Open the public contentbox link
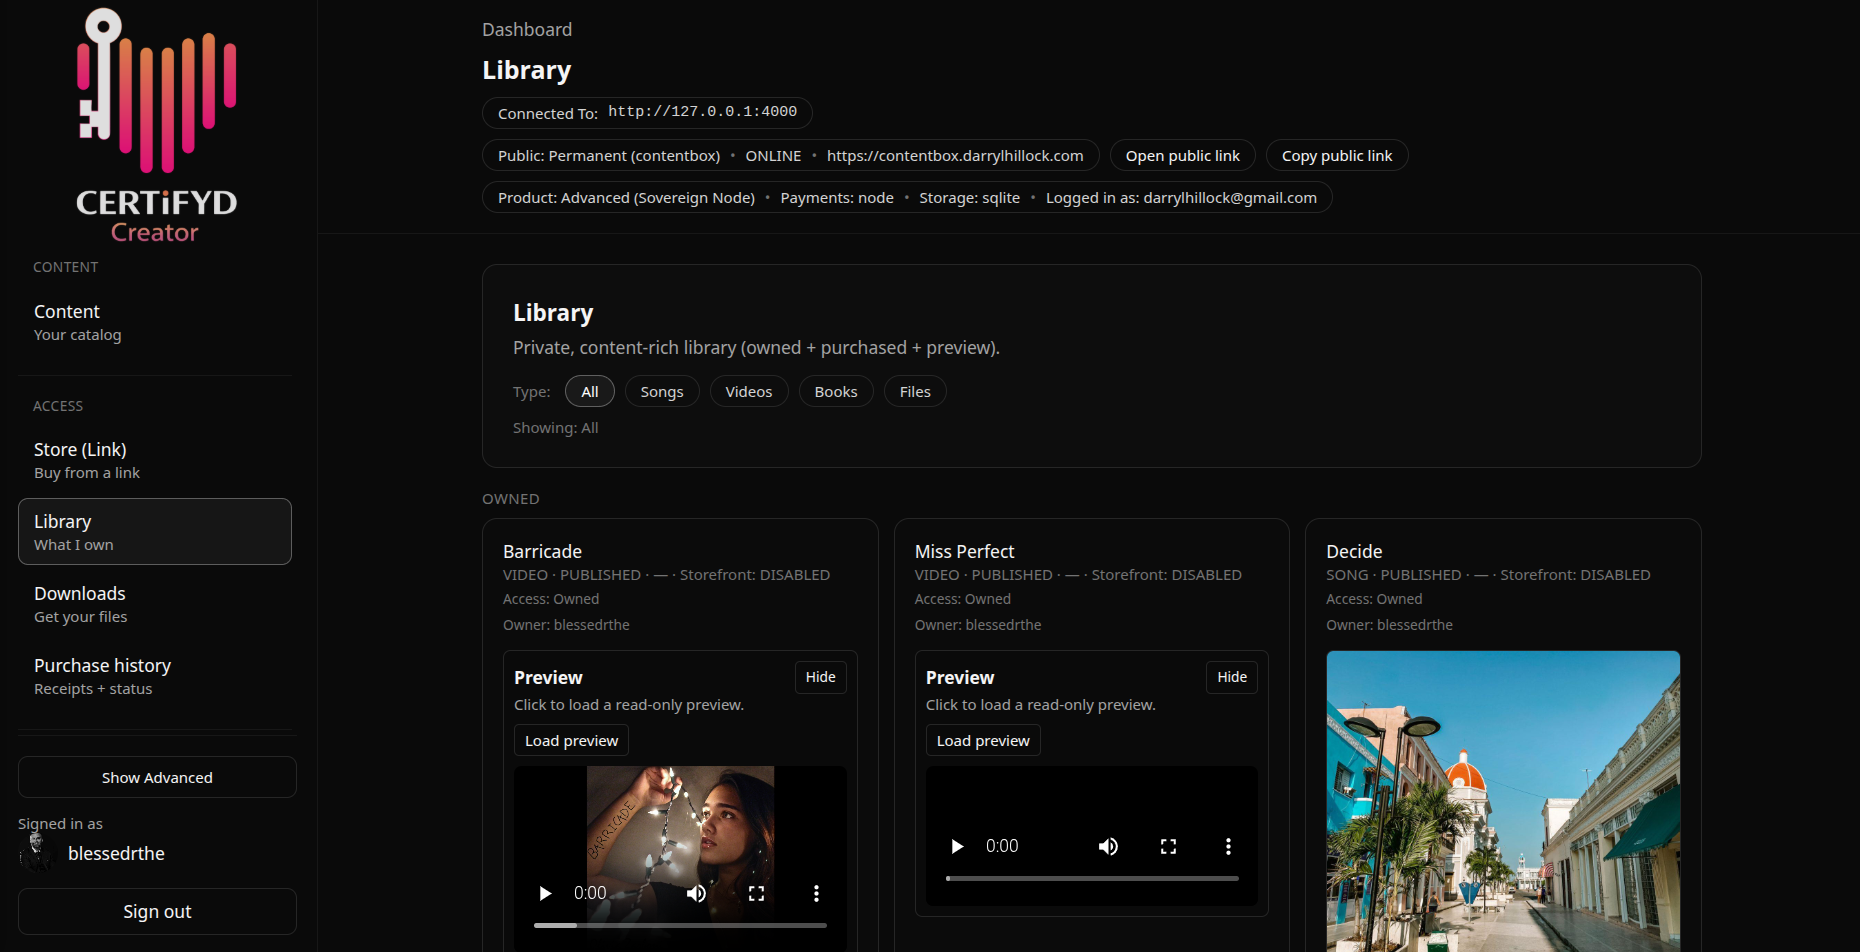 1182,155
